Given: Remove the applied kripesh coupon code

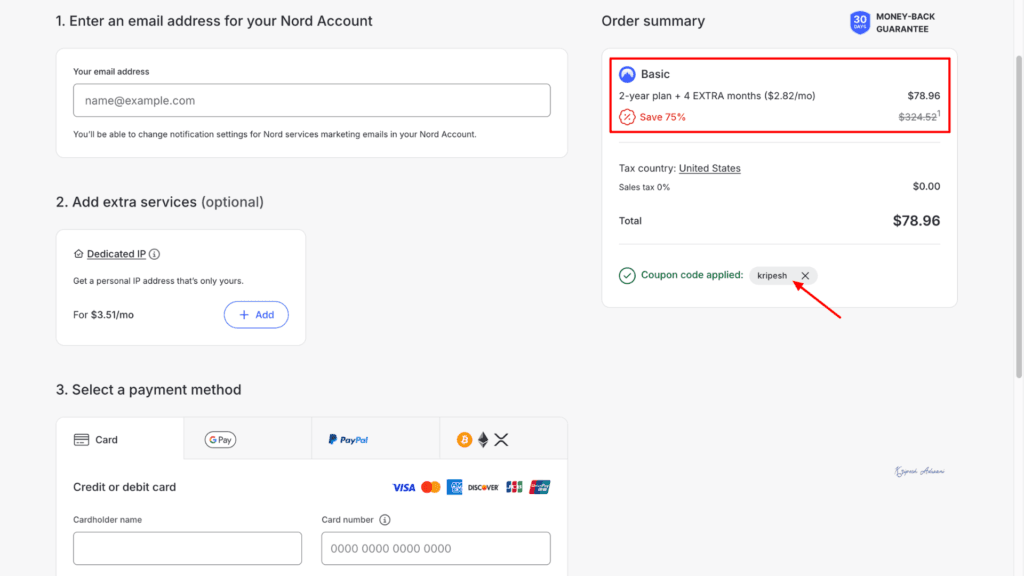Looking at the screenshot, I should 805,276.
